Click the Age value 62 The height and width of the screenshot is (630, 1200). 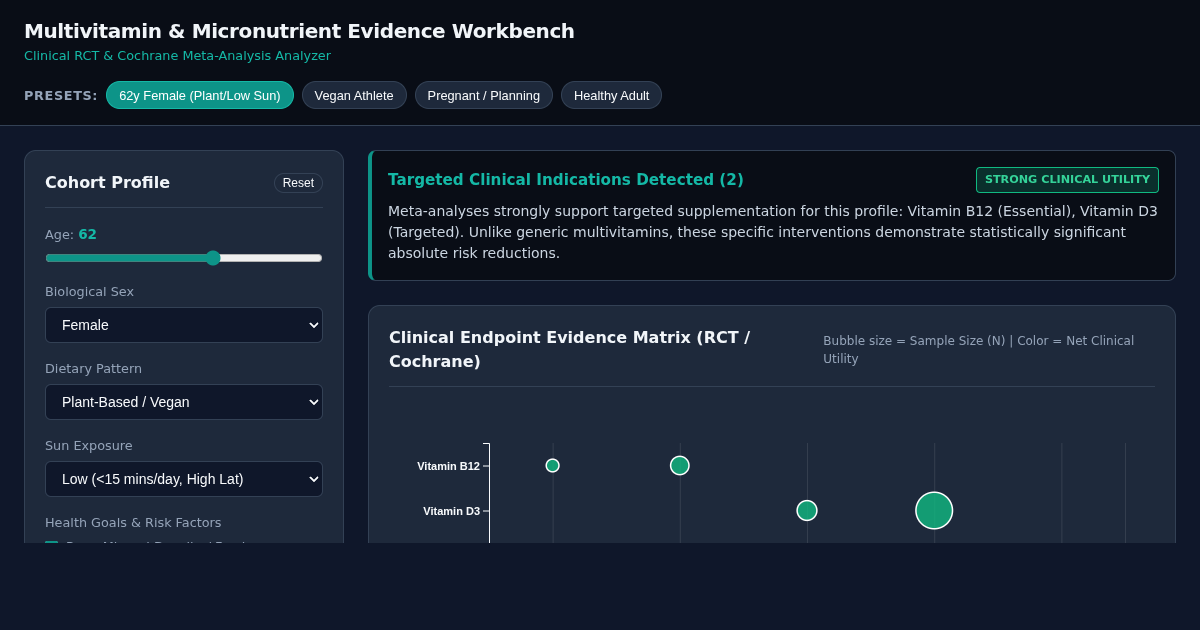tap(88, 235)
